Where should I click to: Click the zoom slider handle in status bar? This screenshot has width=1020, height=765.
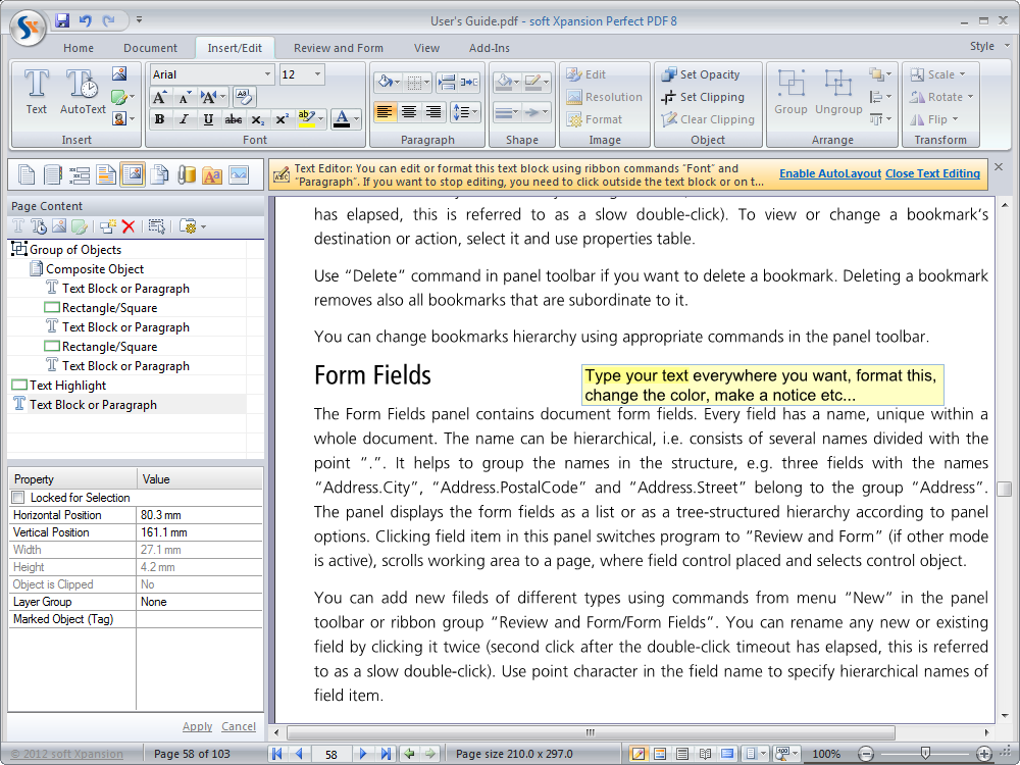925,754
